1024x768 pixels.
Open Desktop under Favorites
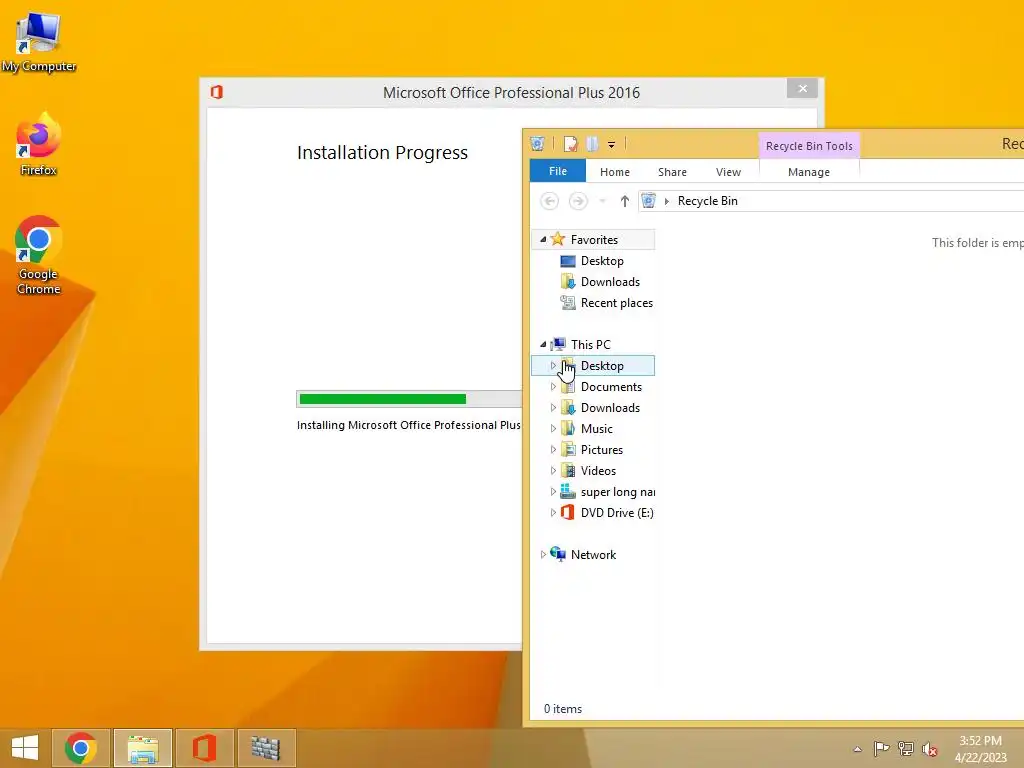(x=601, y=261)
